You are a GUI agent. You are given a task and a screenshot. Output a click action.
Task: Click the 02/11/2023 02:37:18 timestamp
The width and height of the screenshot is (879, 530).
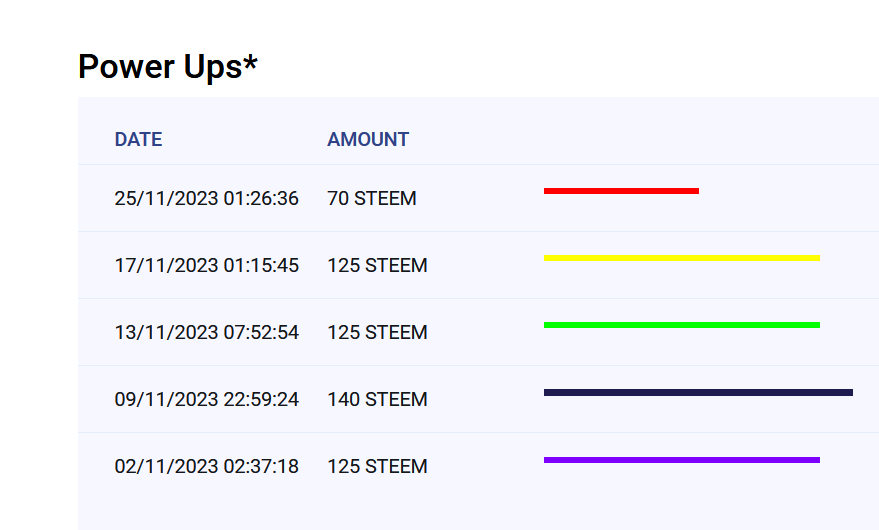(206, 467)
